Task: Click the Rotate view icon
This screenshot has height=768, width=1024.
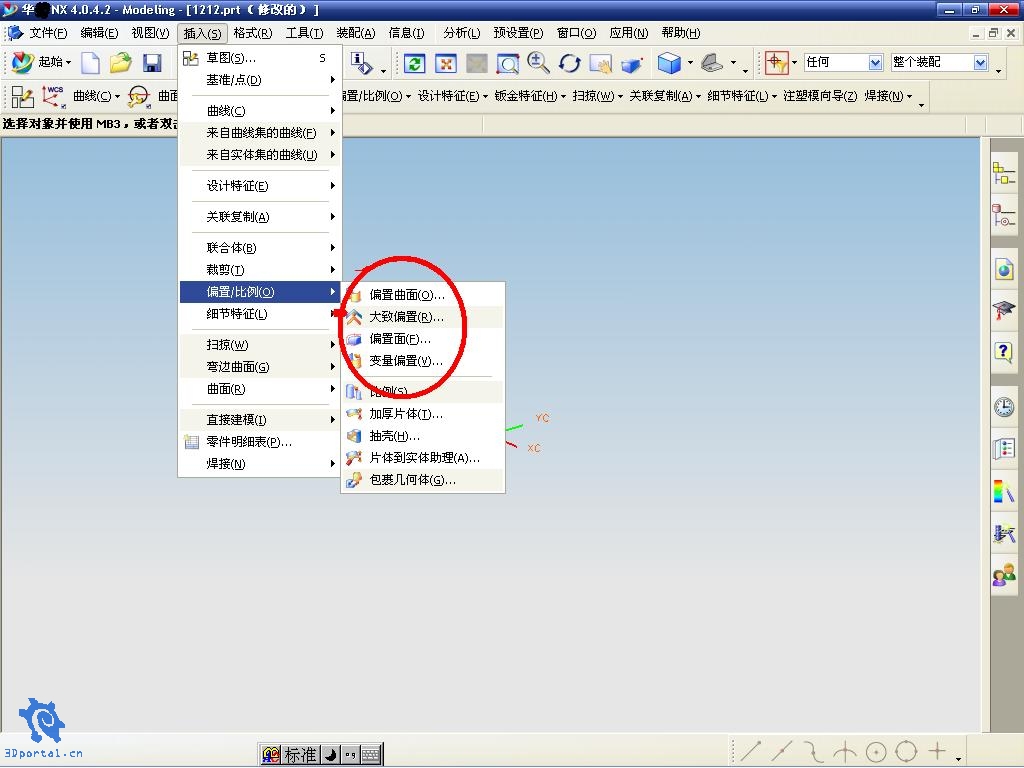Action: pos(569,63)
